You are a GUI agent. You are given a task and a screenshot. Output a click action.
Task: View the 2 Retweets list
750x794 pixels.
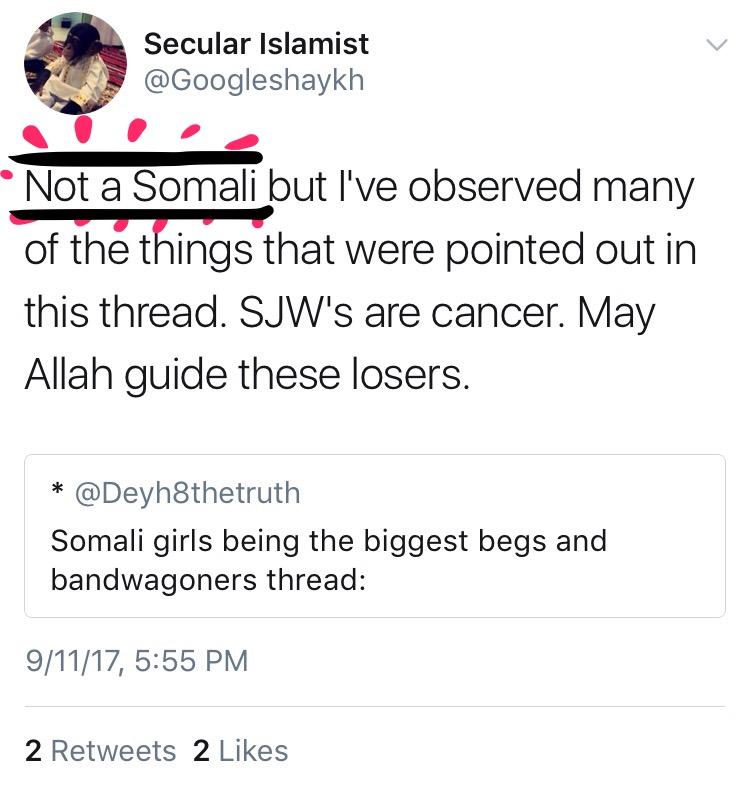coord(99,751)
